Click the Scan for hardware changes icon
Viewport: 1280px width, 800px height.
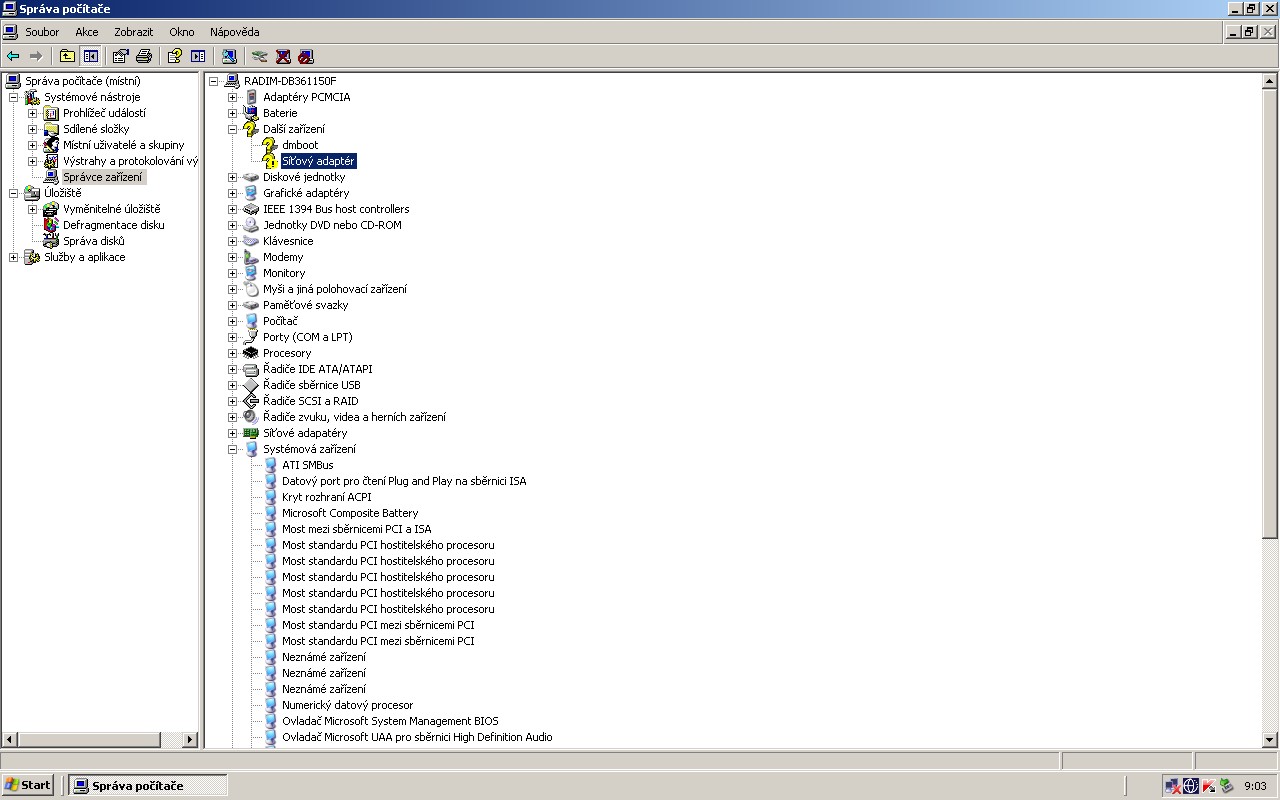[229, 56]
